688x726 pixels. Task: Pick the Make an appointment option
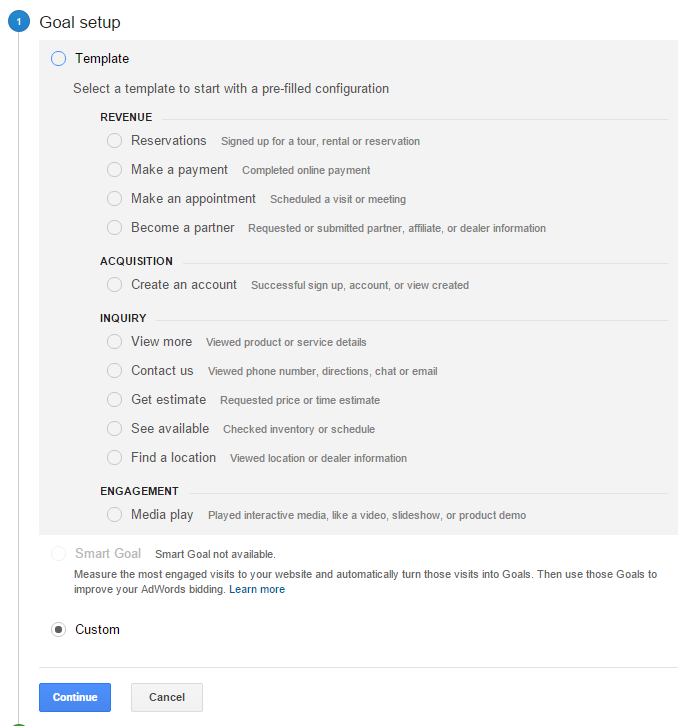point(114,199)
